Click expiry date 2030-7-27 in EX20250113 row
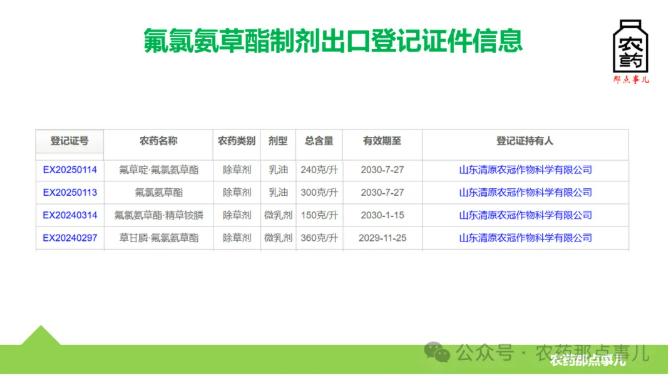The width and height of the screenshot is (668, 376). (382, 192)
